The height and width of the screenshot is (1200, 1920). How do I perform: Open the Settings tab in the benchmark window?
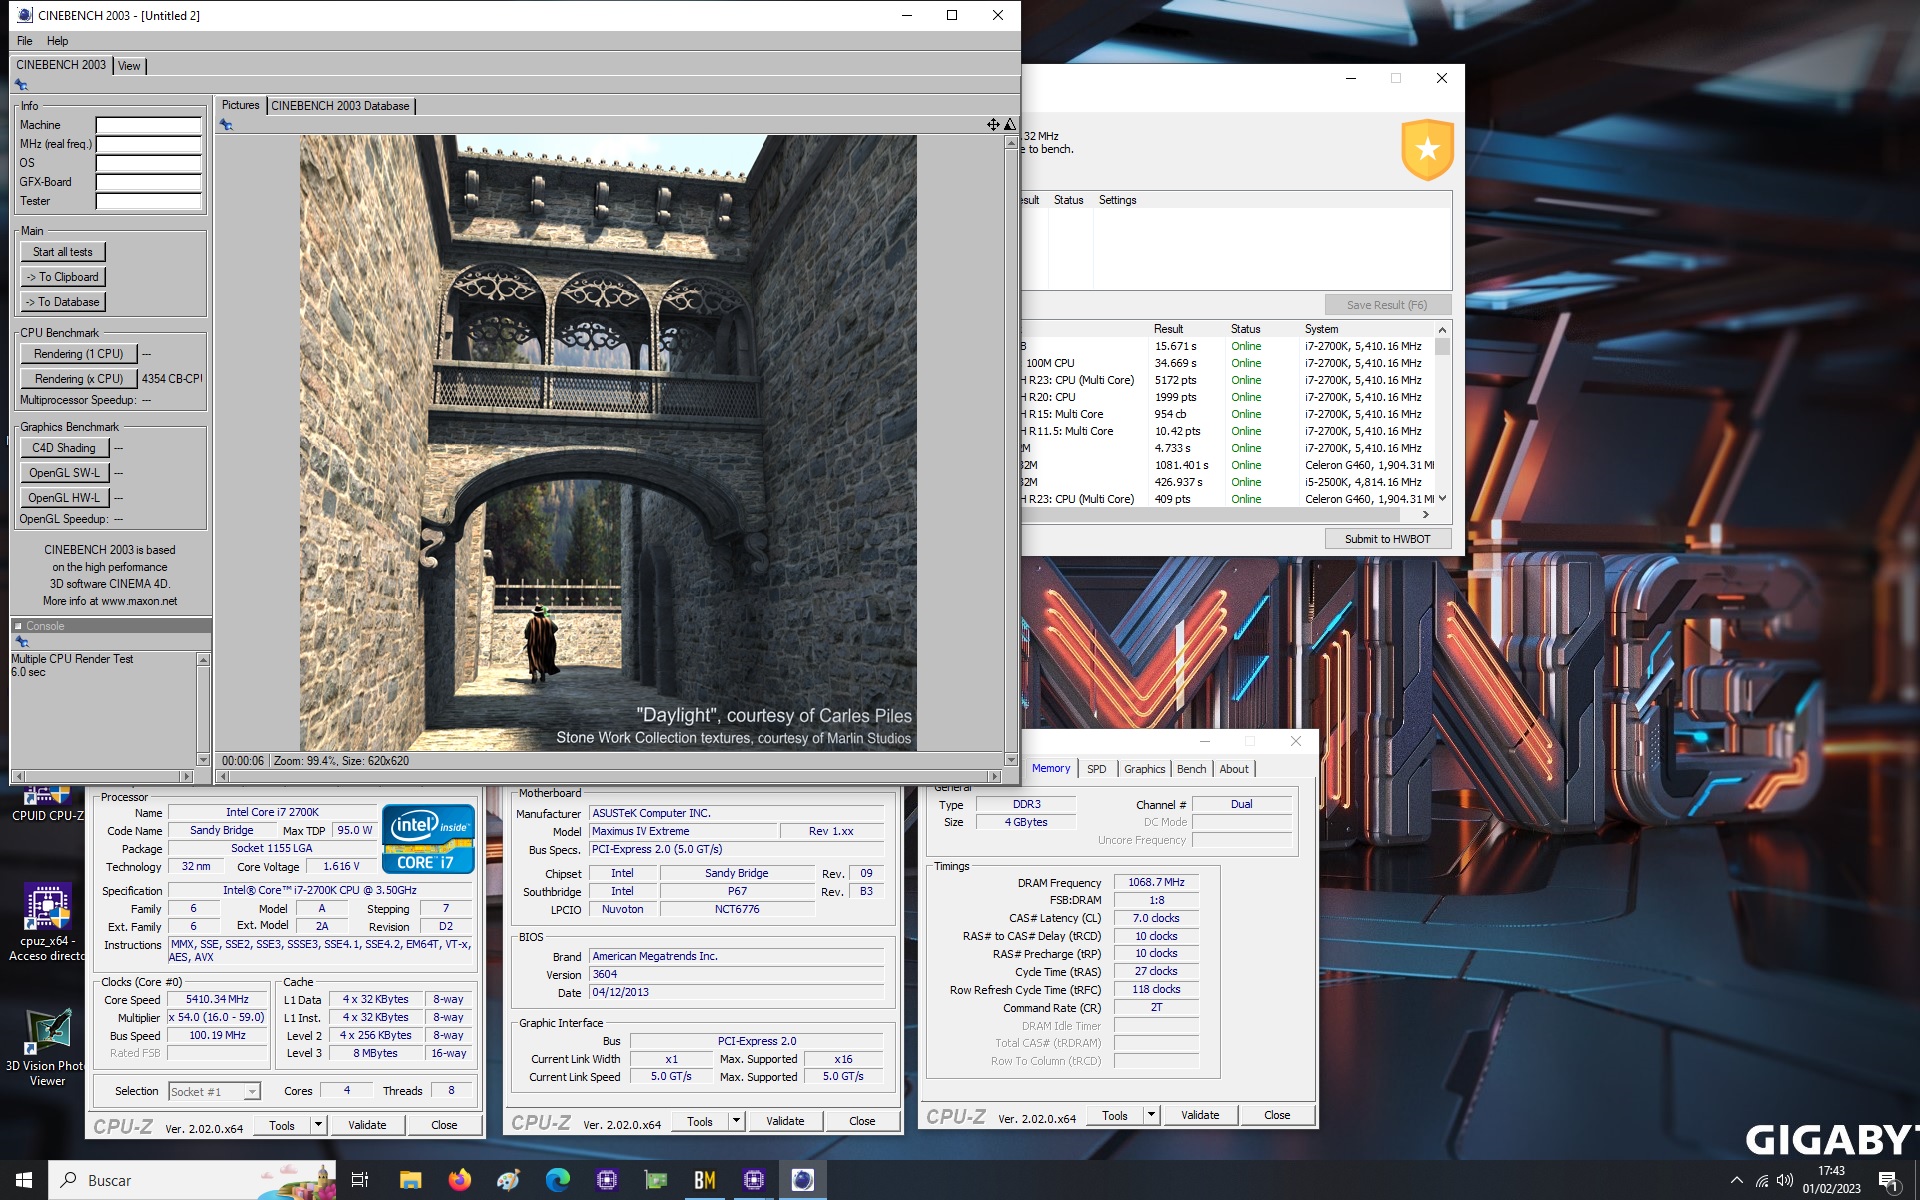(x=1117, y=200)
